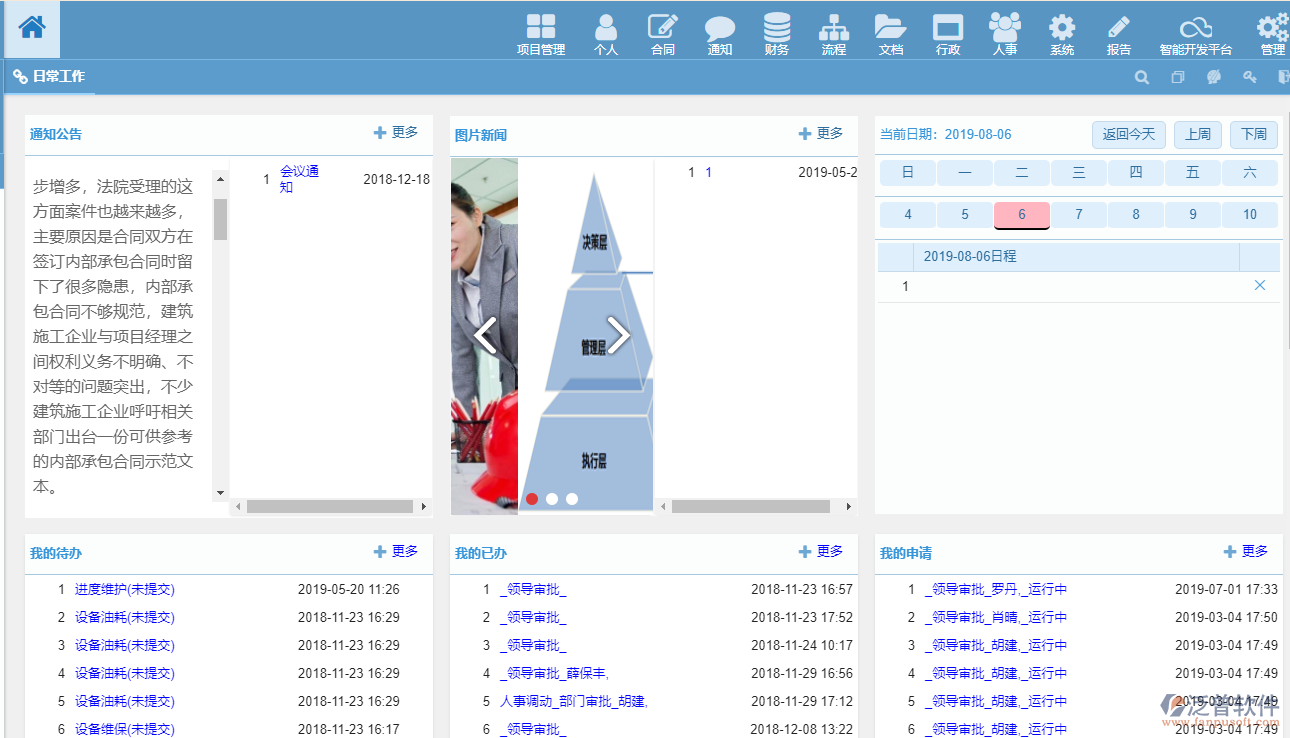
Task: Expand more items in 我的待办 panel
Action: tap(396, 552)
